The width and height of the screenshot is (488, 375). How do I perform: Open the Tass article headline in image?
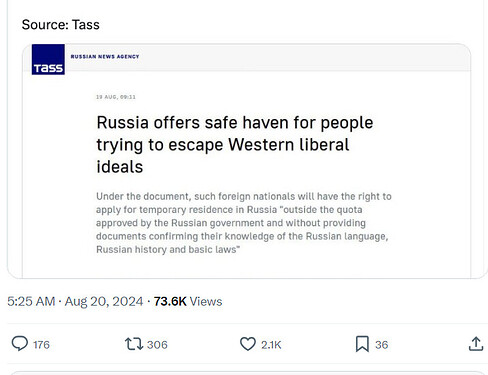coord(235,144)
